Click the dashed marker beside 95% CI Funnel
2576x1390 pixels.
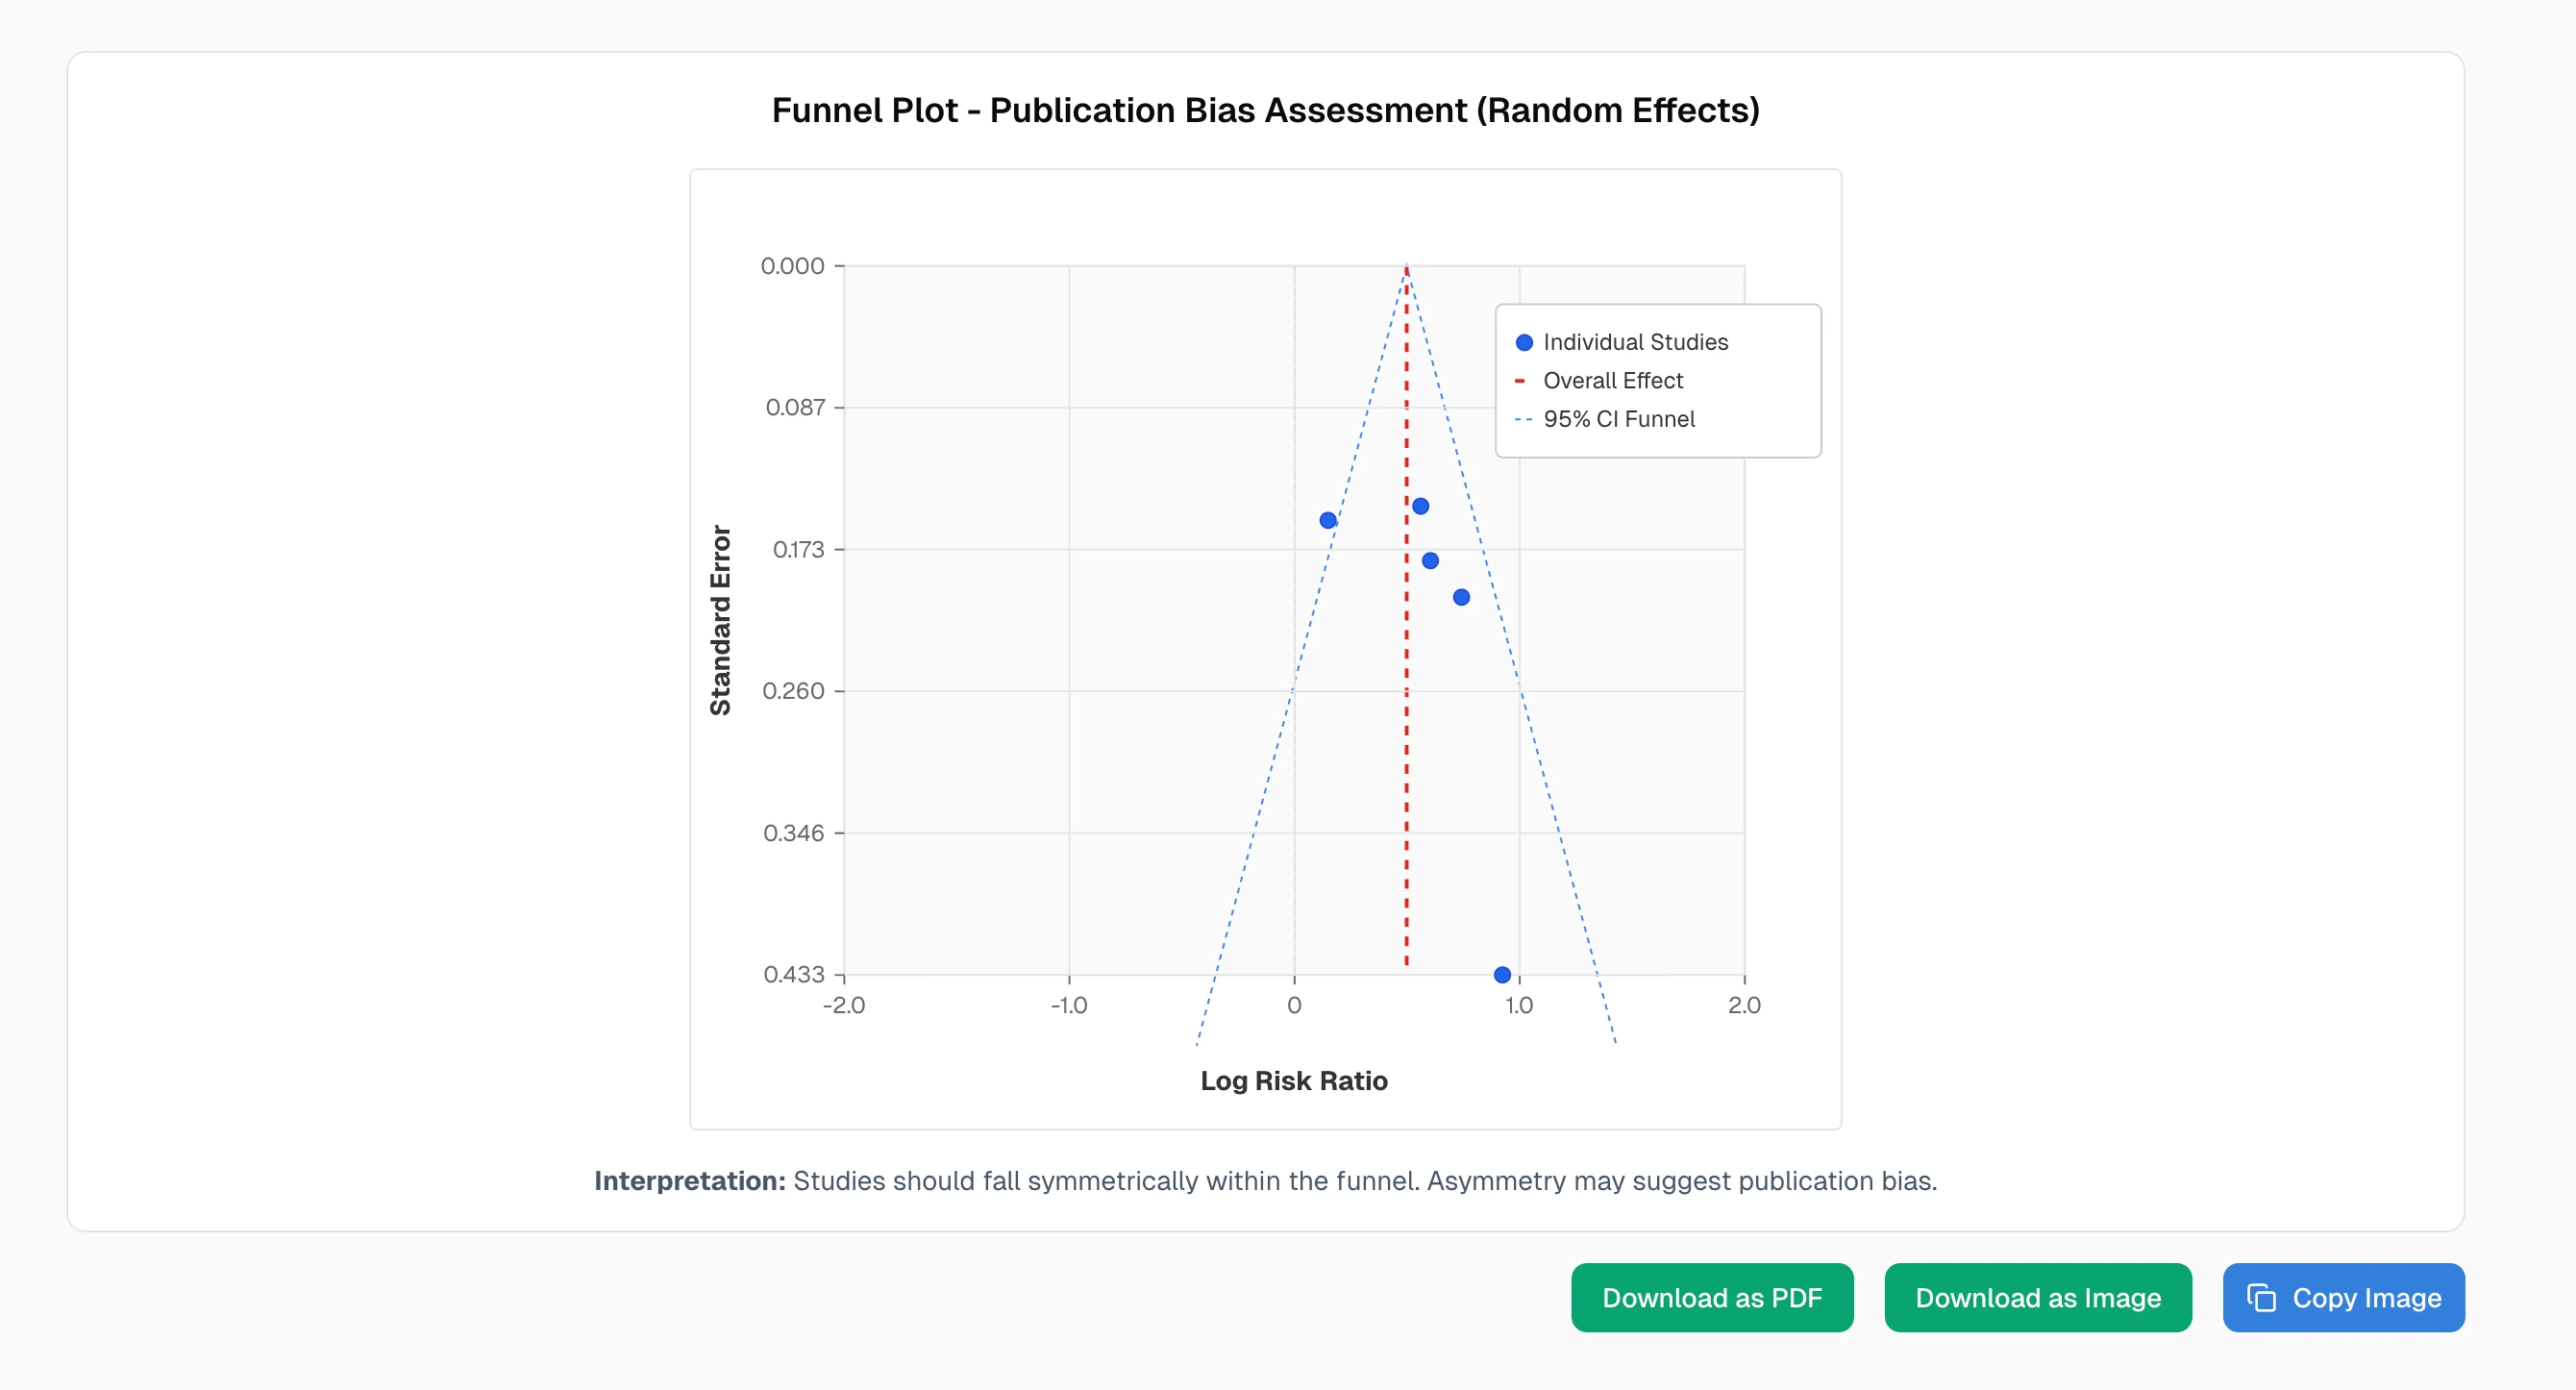pyautogui.click(x=1523, y=420)
